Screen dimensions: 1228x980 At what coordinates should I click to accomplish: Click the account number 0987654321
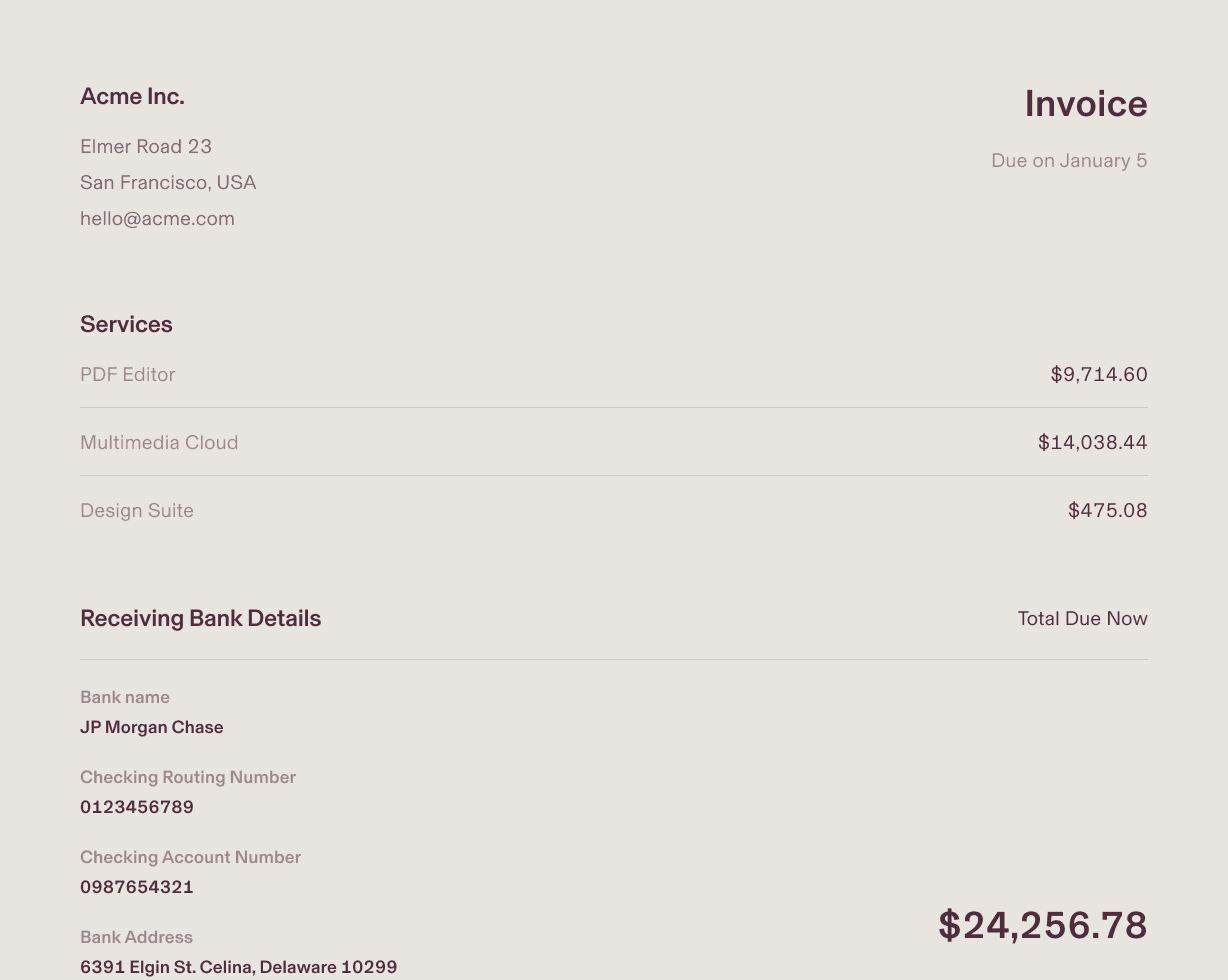[x=137, y=888]
